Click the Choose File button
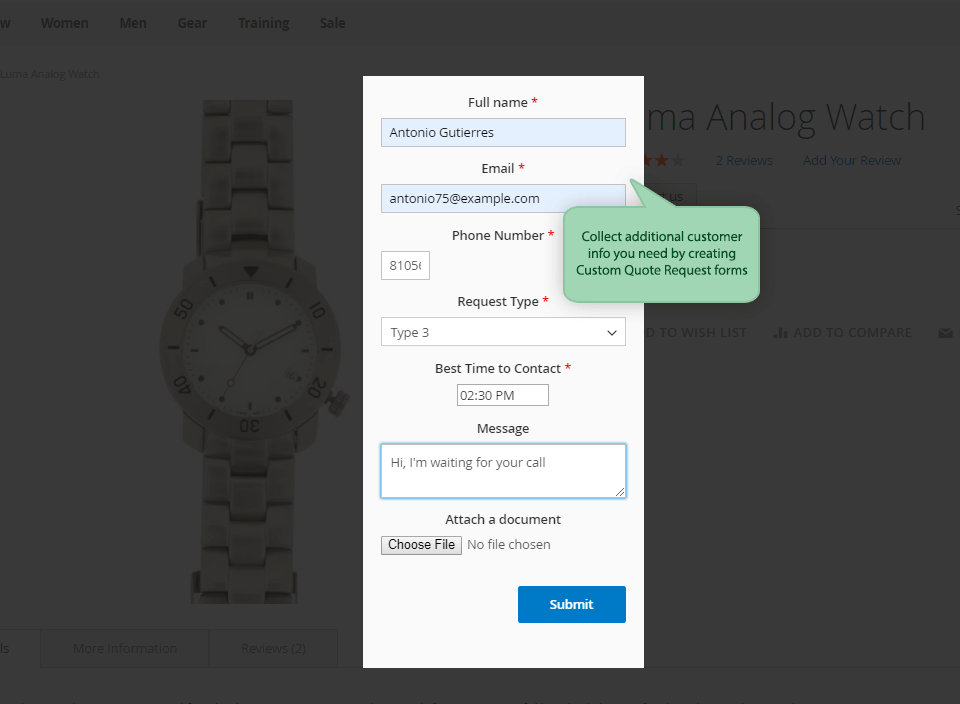 click(x=421, y=545)
